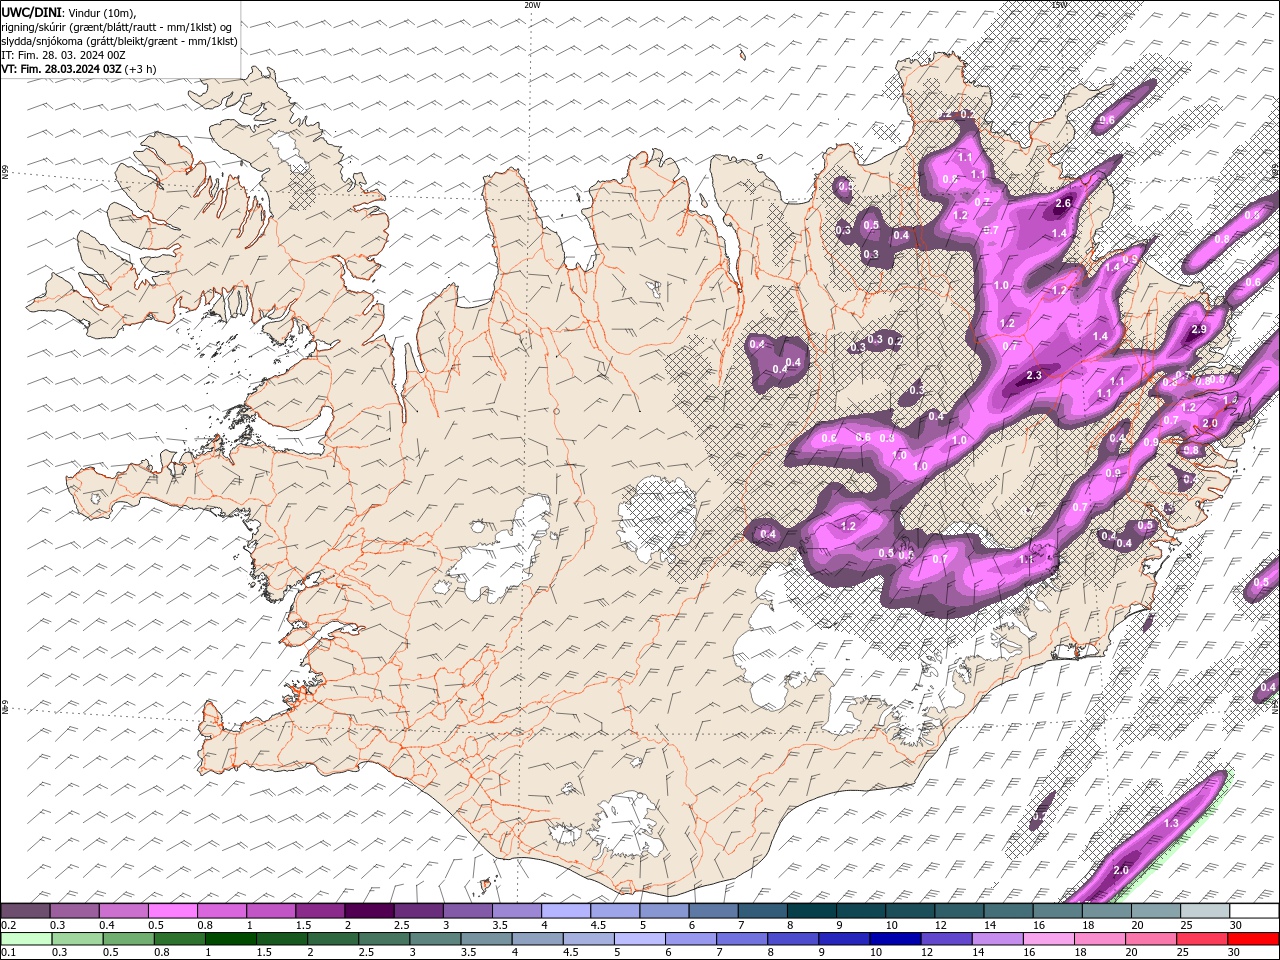Pick the bottom-row light purple swatch labeled 14
Image resolution: width=1280 pixels, height=960 pixels.
coord(998,939)
